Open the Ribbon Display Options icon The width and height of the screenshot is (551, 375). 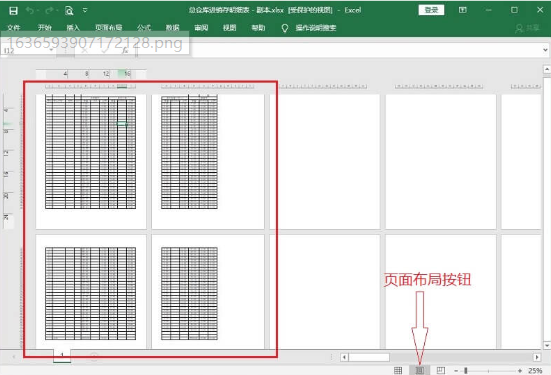(463, 10)
